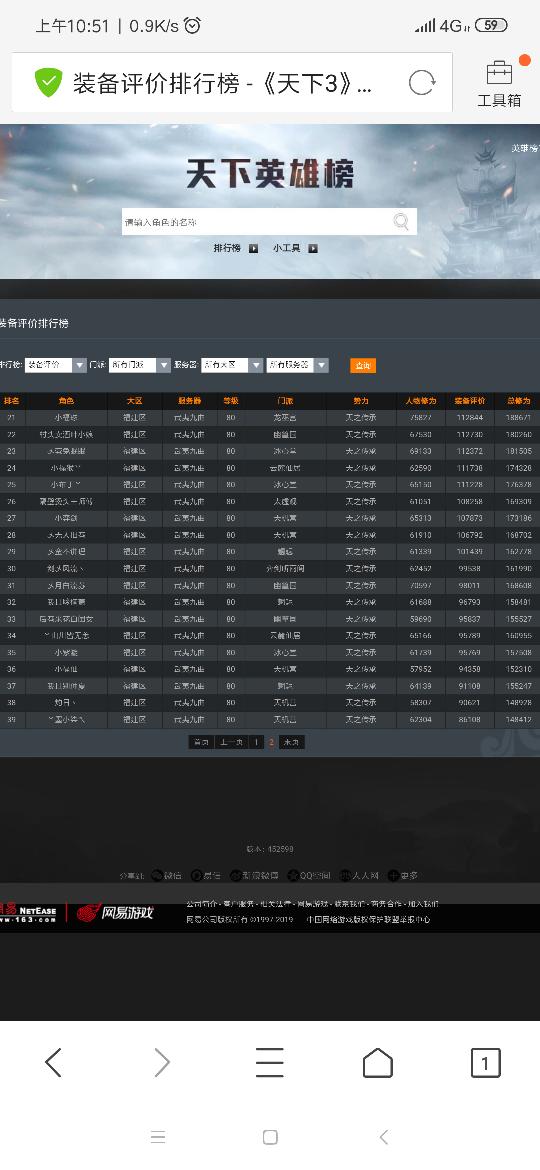Click equipment score 106792

[x=470, y=535]
